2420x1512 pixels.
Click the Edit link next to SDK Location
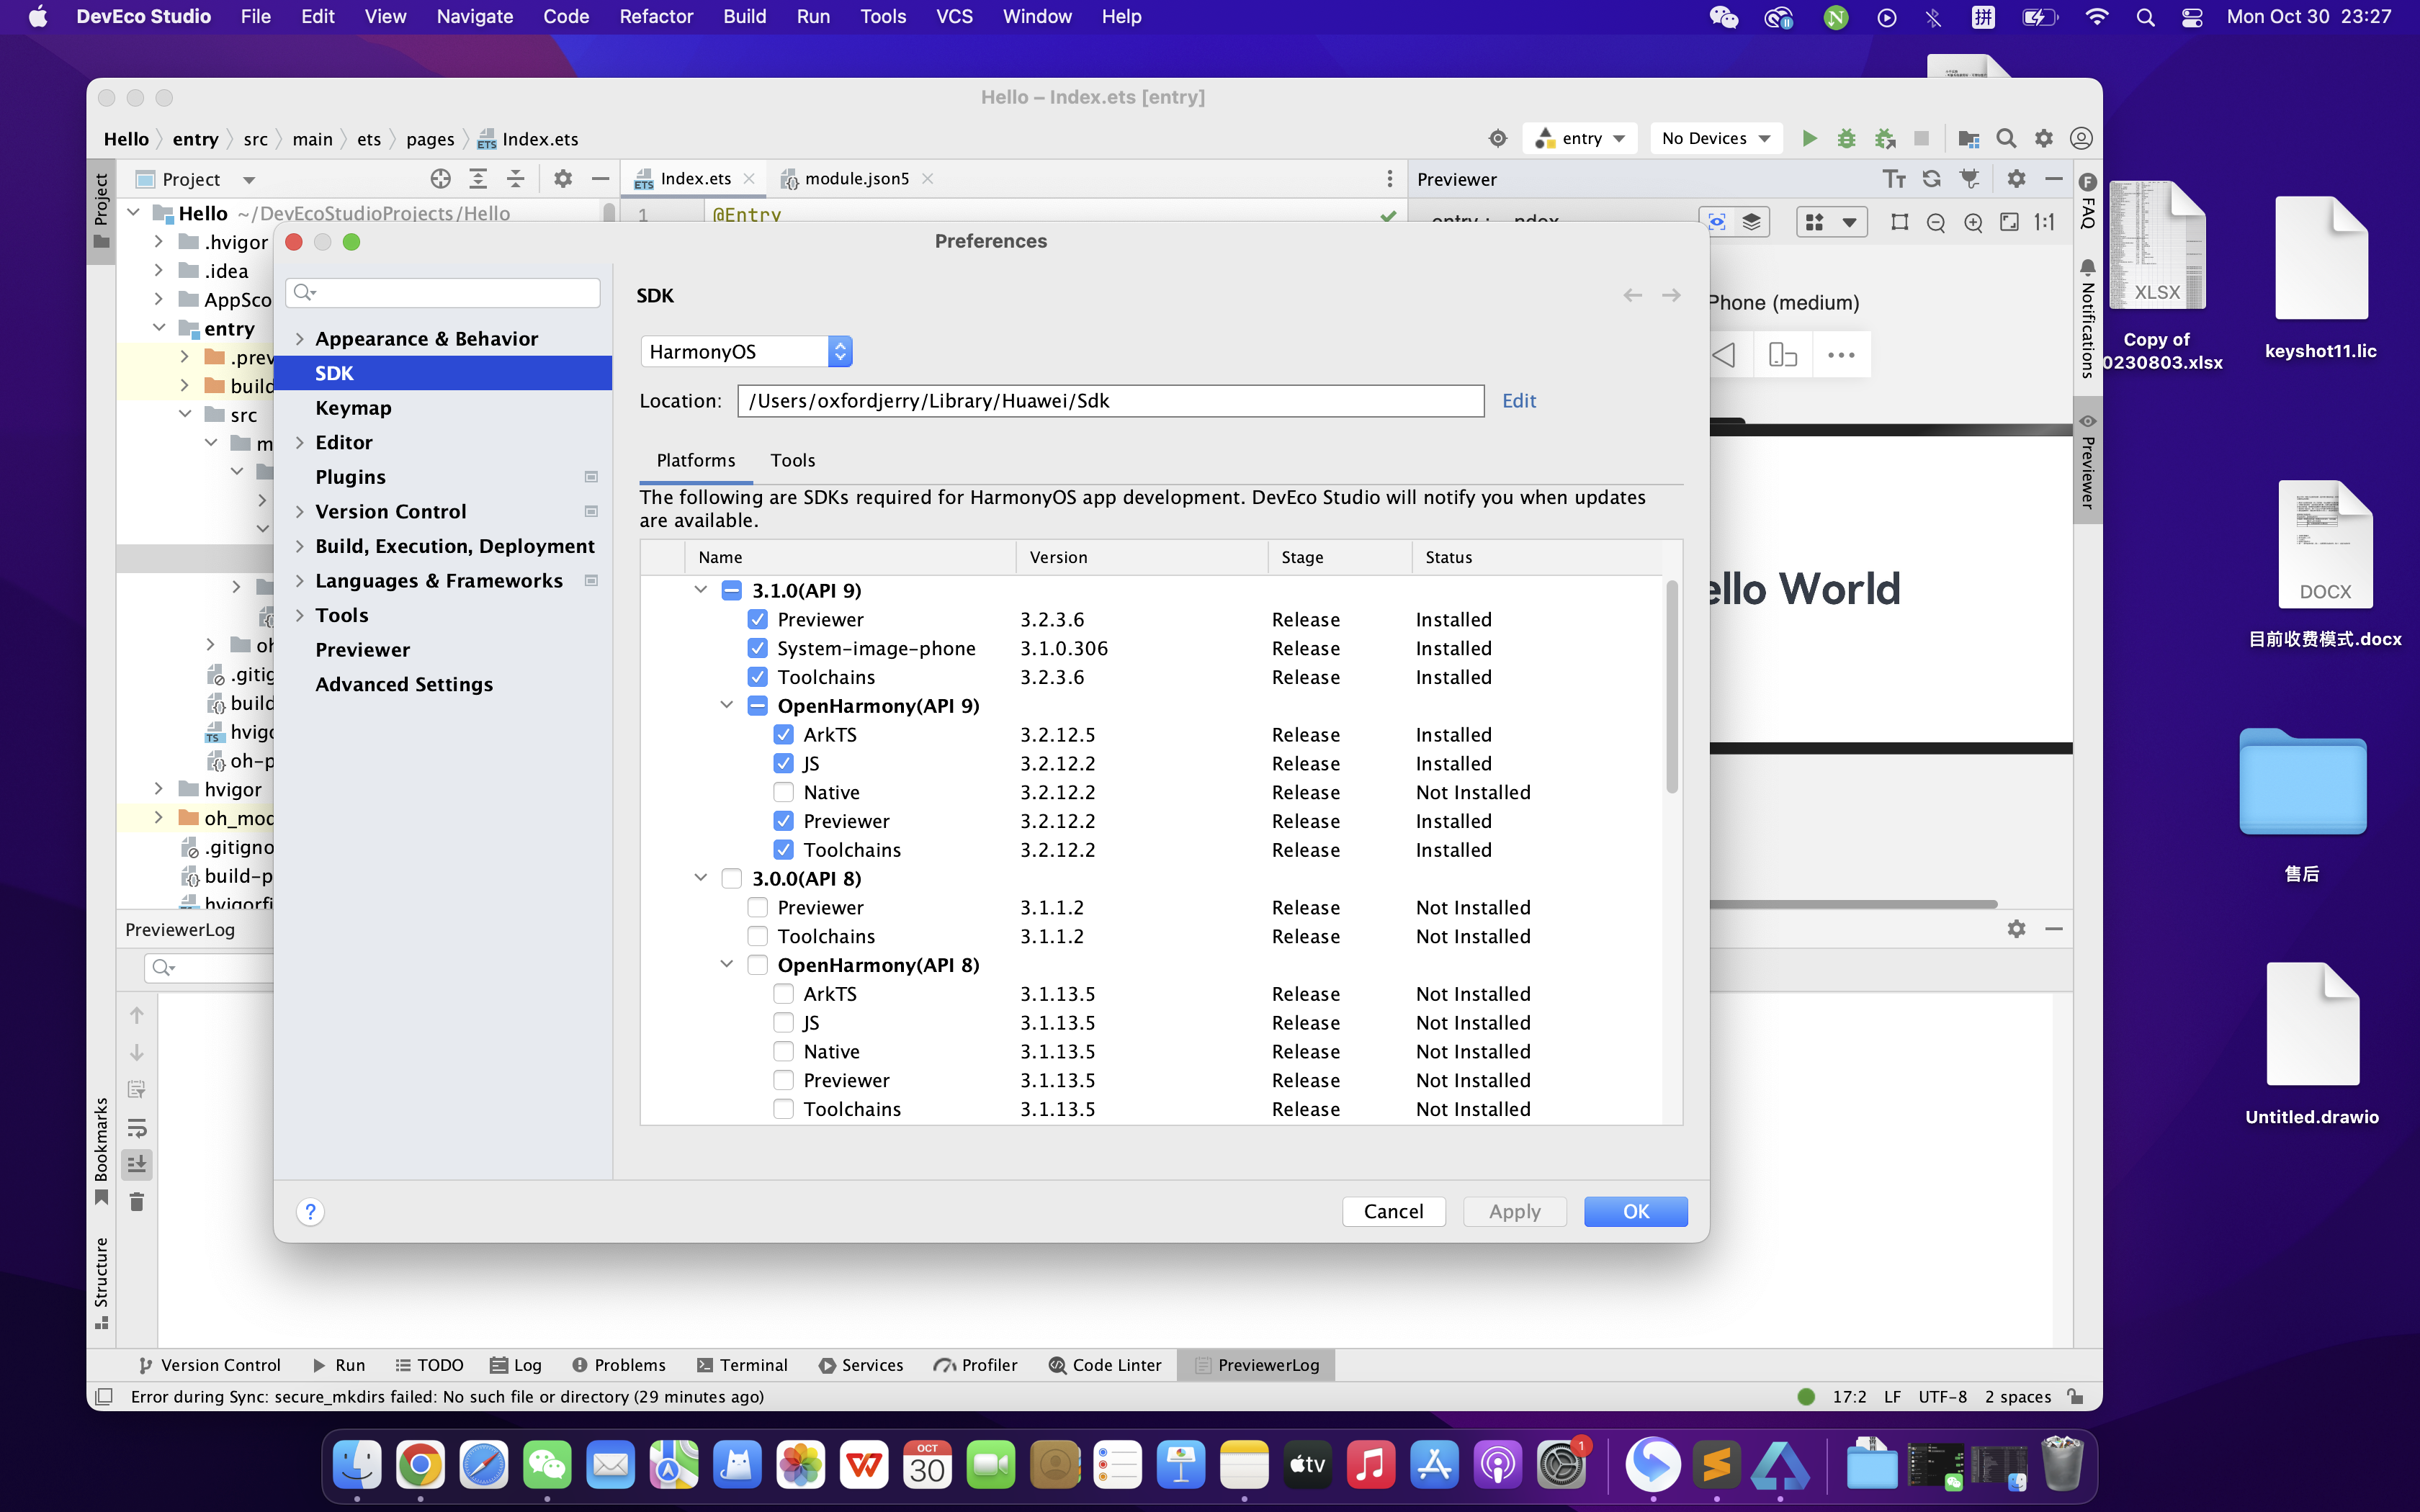click(x=1519, y=401)
